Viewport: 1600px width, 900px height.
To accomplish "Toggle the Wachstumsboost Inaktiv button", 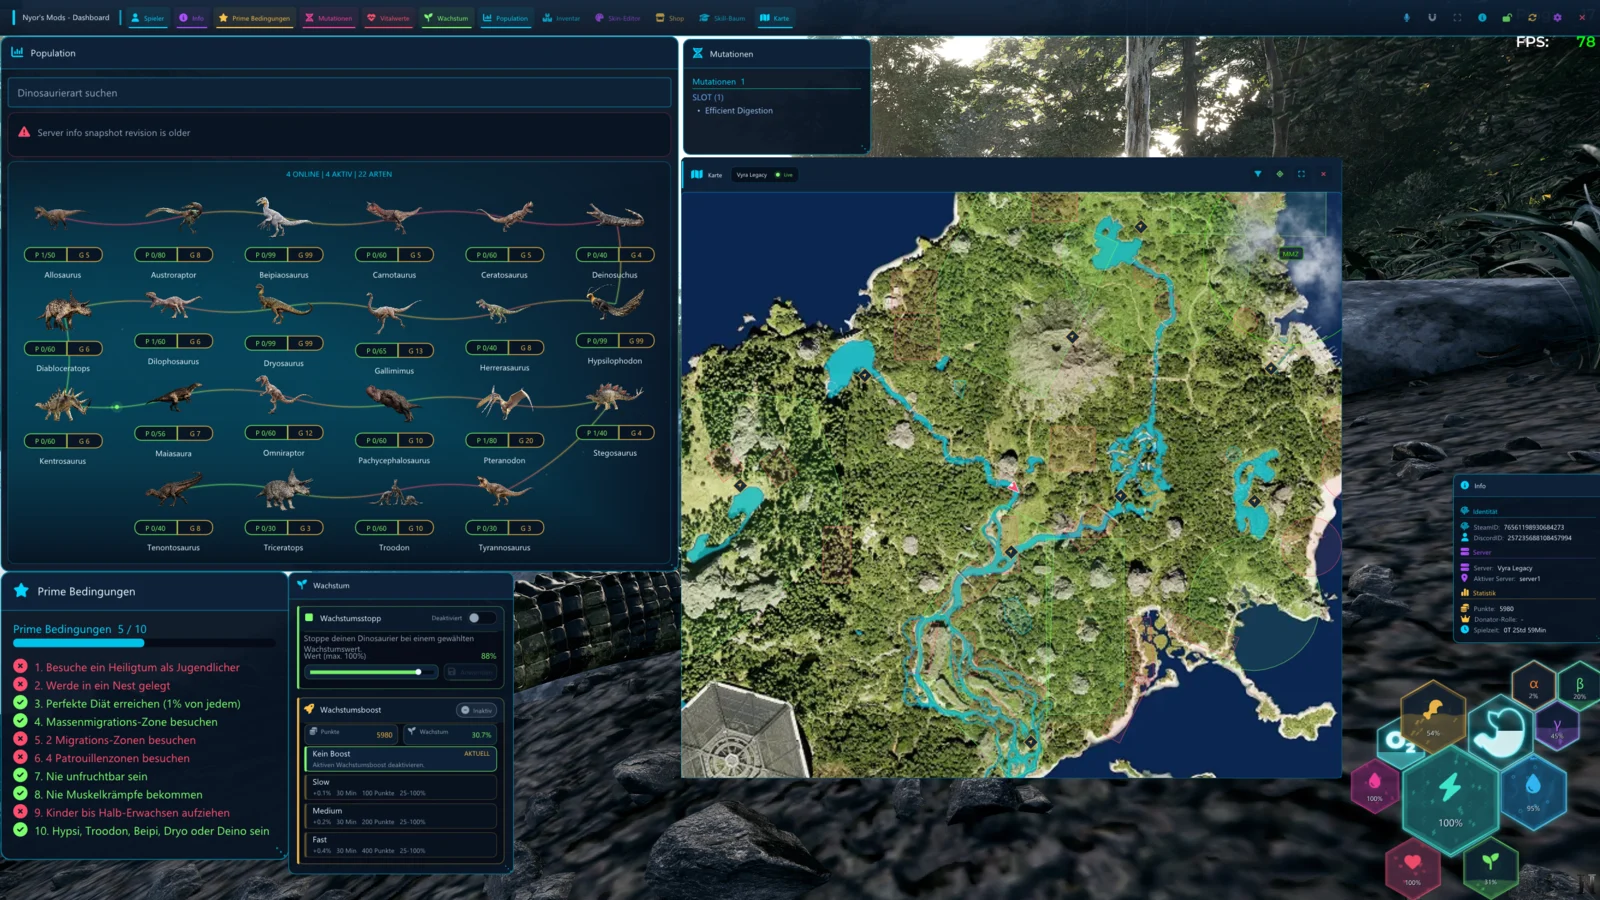I will 477,710.
